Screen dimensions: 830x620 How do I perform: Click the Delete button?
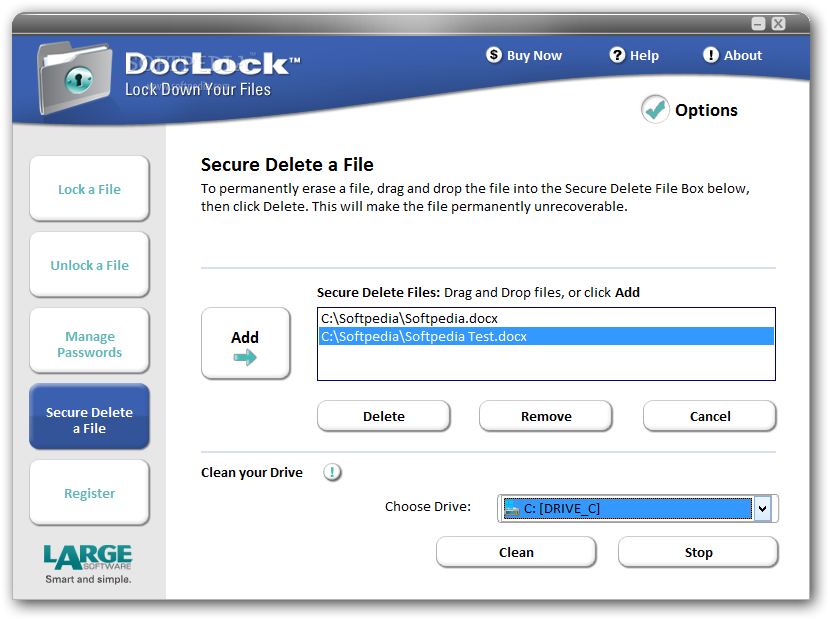click(x=384, y=416)
